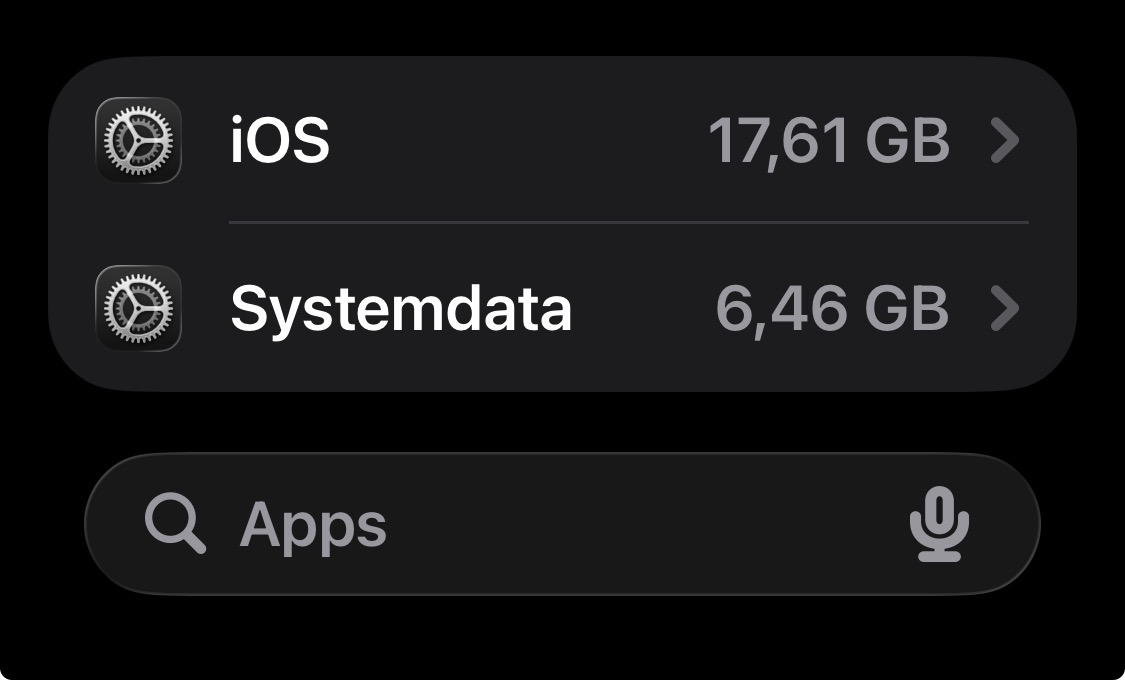Click the divider line below the iOS row

pos(629,222)
